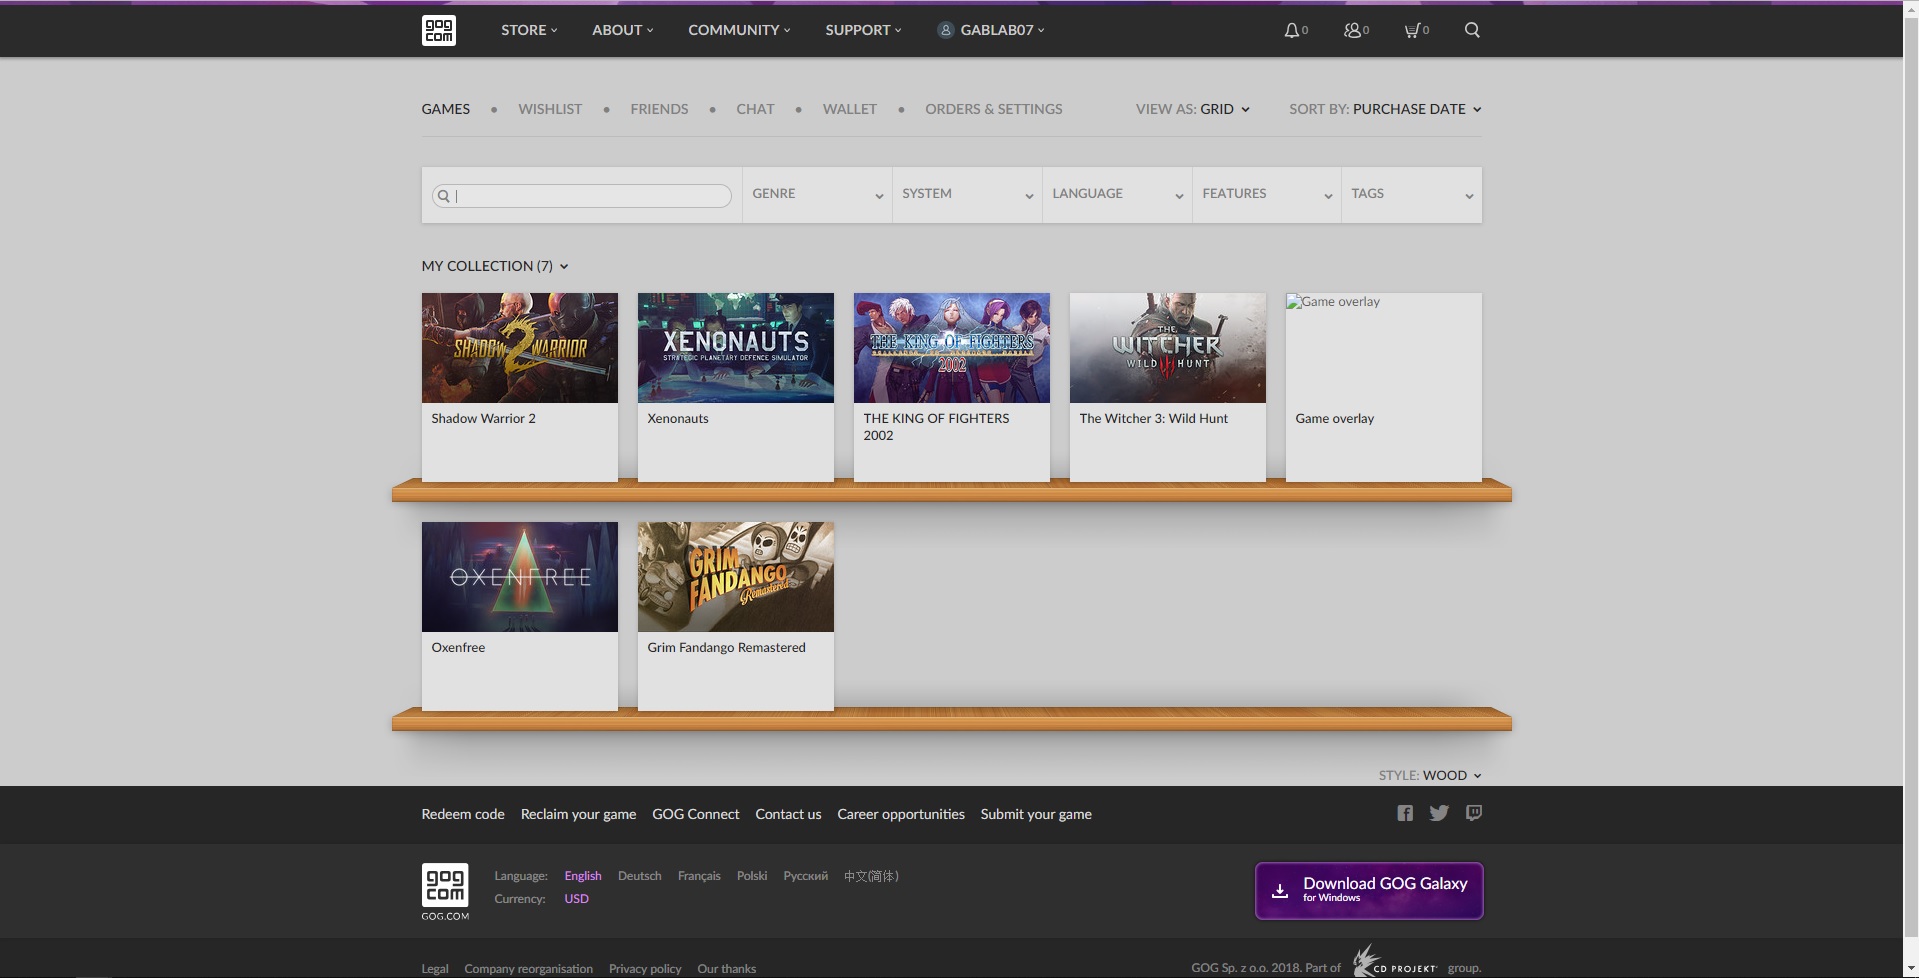Click the Xenonauts title text
This screenshot has width=1919, height=978.
(x=678, y=418)
